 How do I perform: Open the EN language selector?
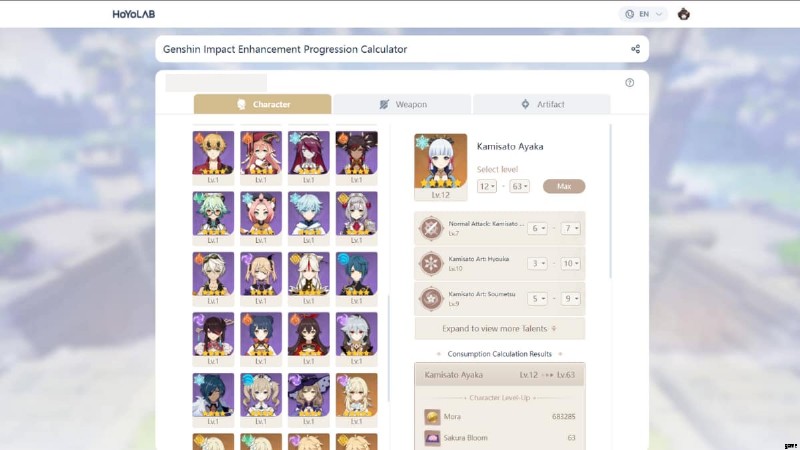click(643, 14)
